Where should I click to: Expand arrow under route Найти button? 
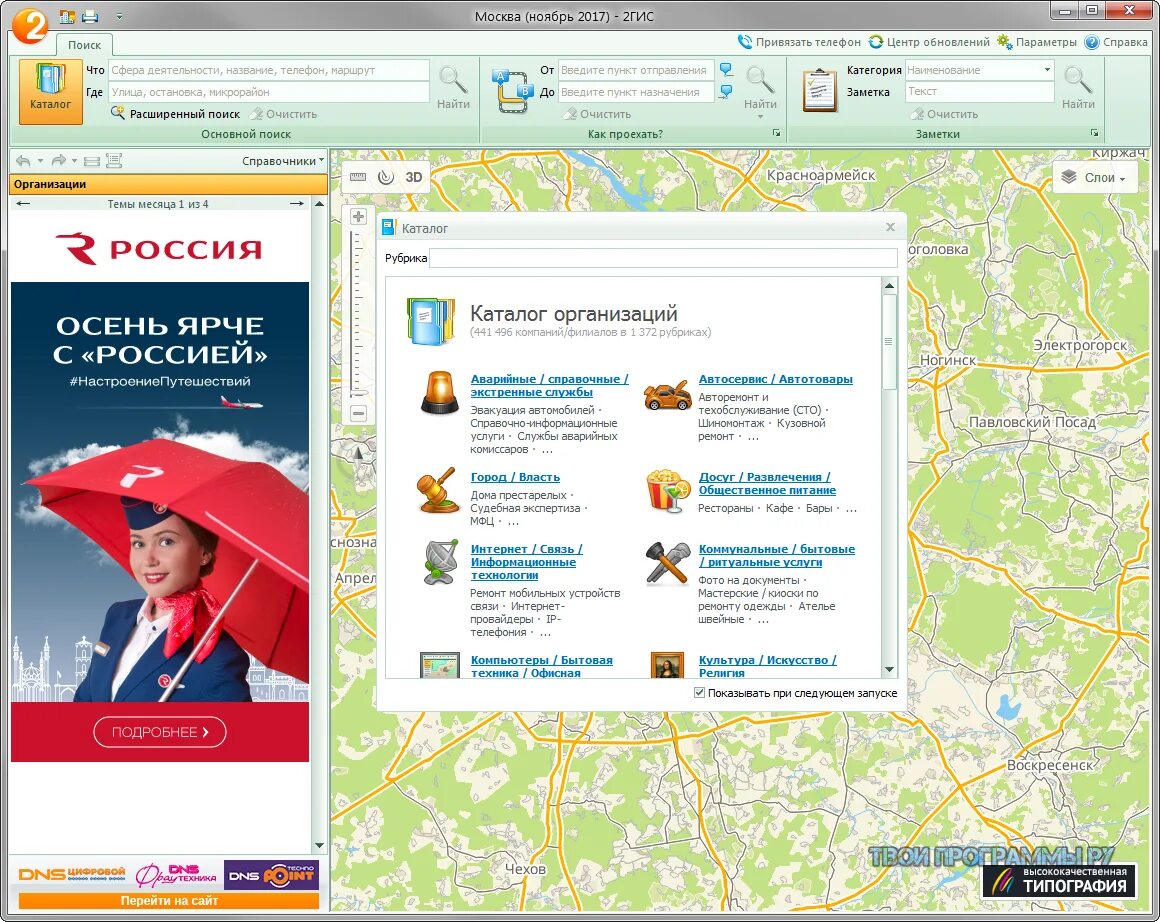tap(761, 116)
